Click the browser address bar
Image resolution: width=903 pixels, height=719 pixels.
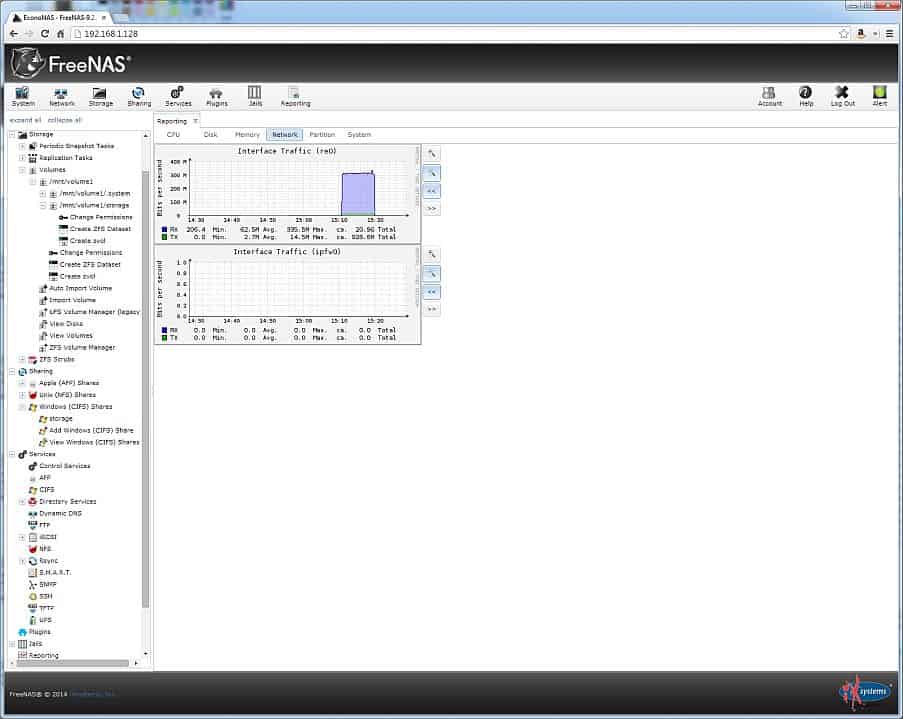(x=455, y=33)
